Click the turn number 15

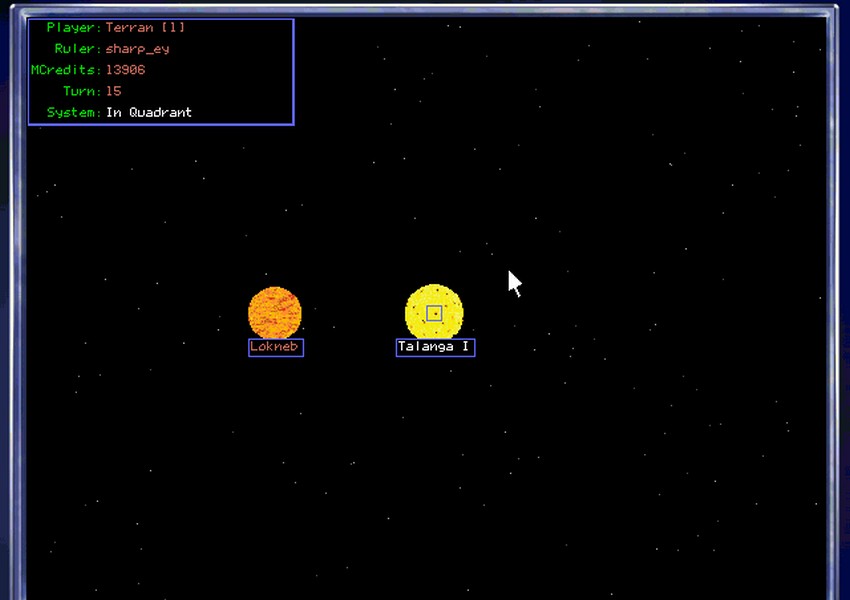coord(114,91)
